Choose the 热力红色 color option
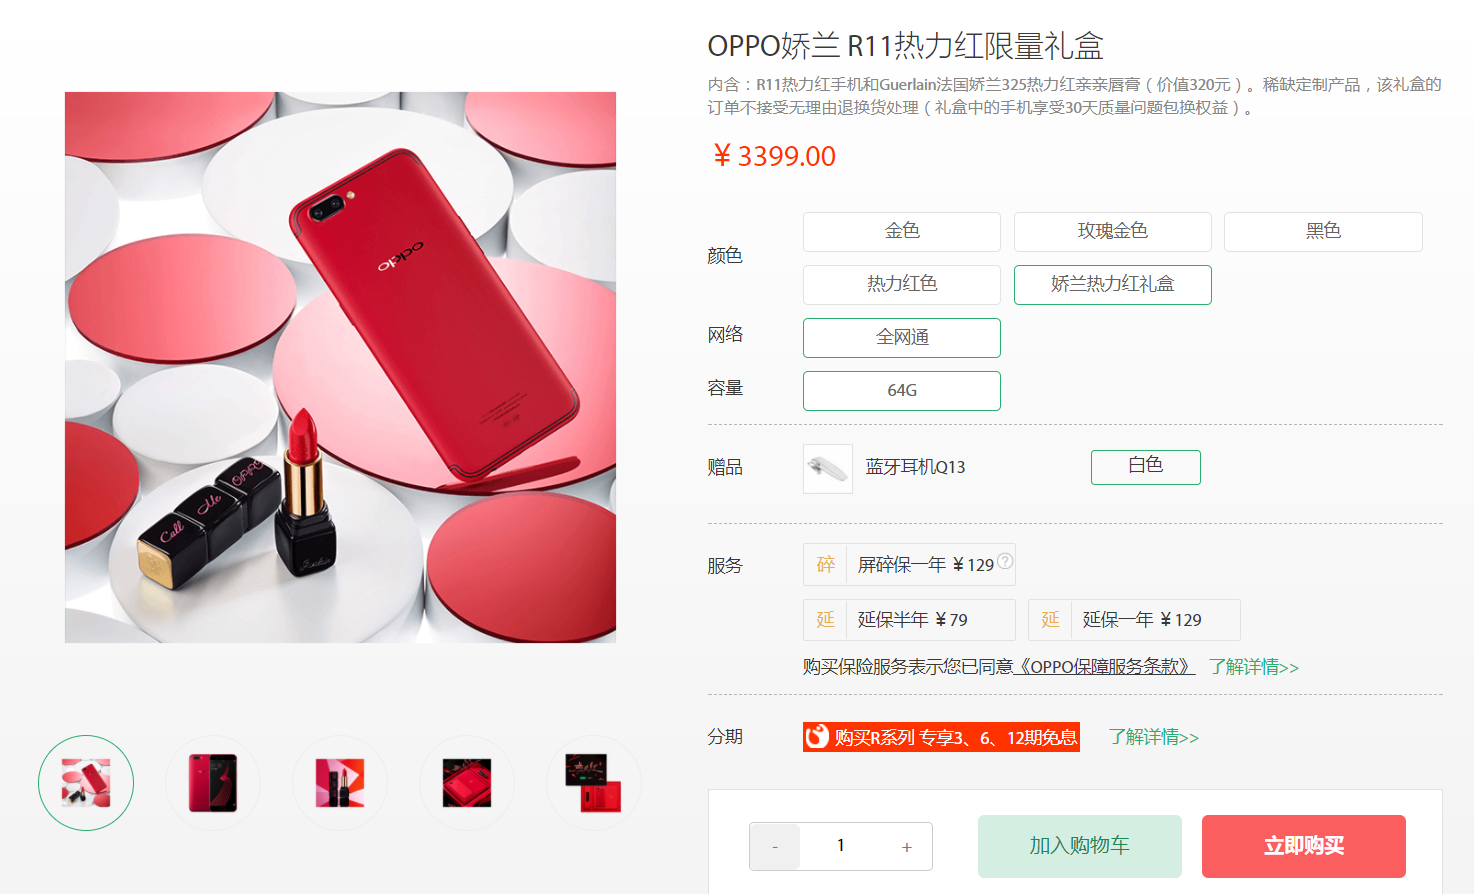The image size is (1474, 894). click(x=902, y=285)
